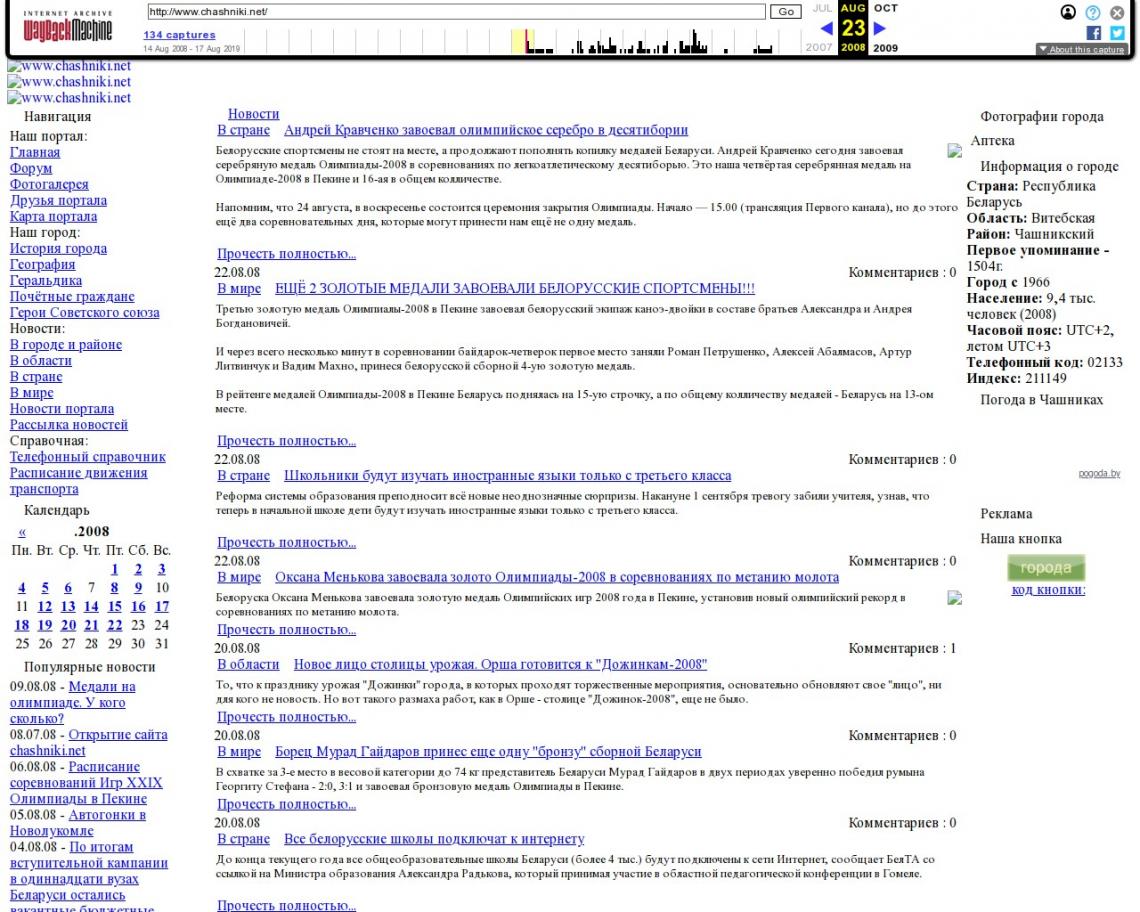Open 'Рассылка новостей' link
This screenshot has height=912, width=1140.
pyautogui.click(x=68, y=424)
